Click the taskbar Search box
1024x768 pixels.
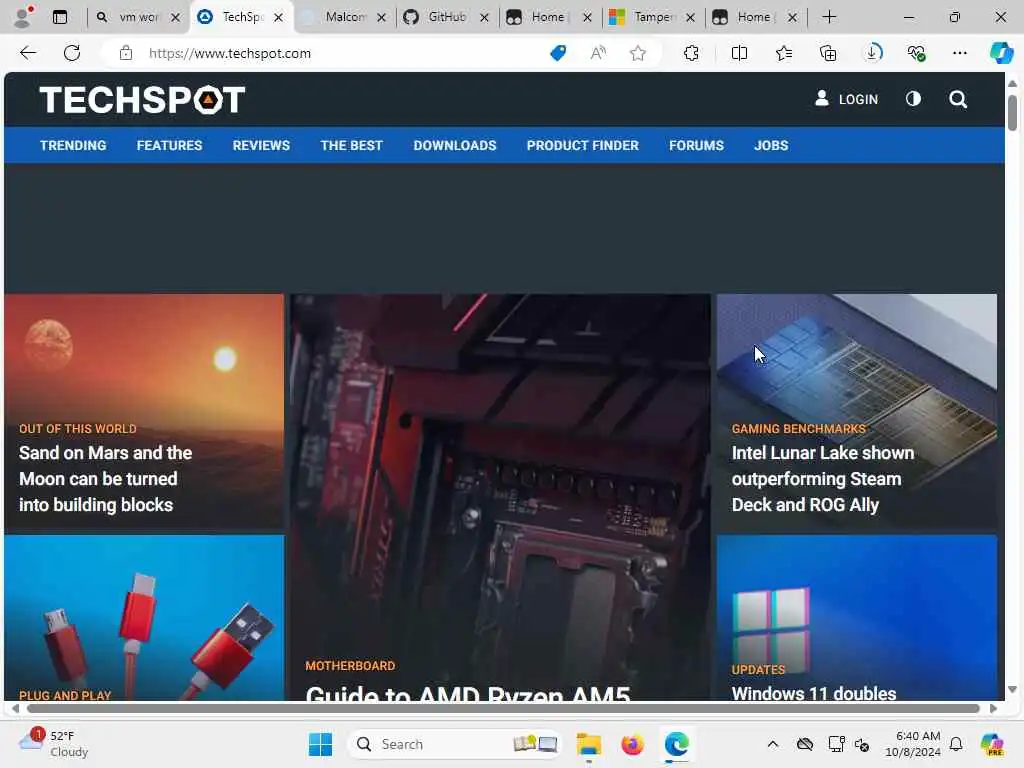[x=455, y=744]
